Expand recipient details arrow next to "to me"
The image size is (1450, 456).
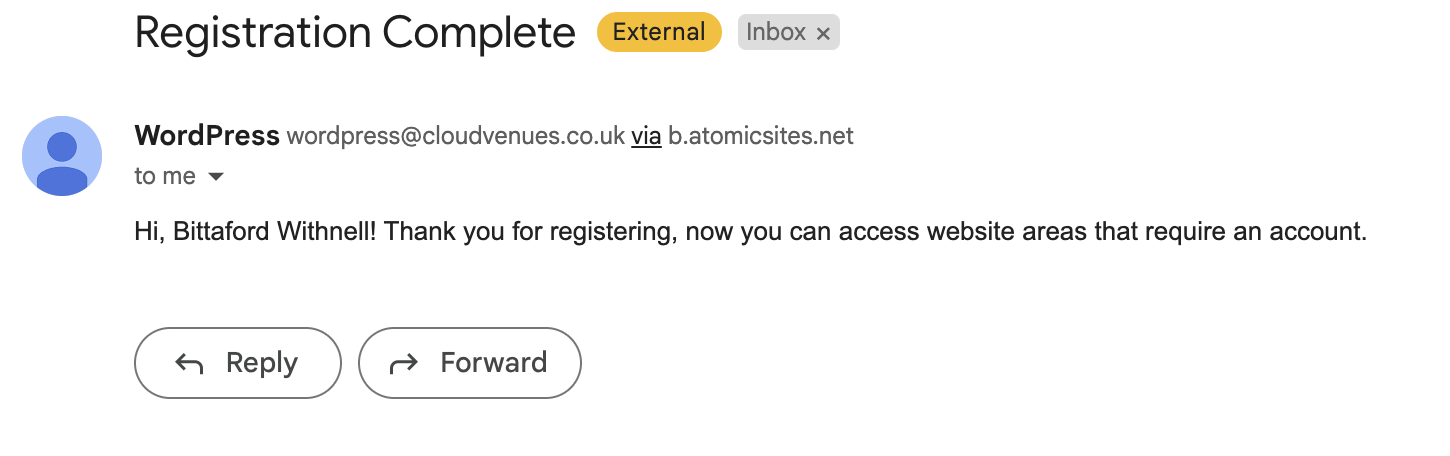215,177
